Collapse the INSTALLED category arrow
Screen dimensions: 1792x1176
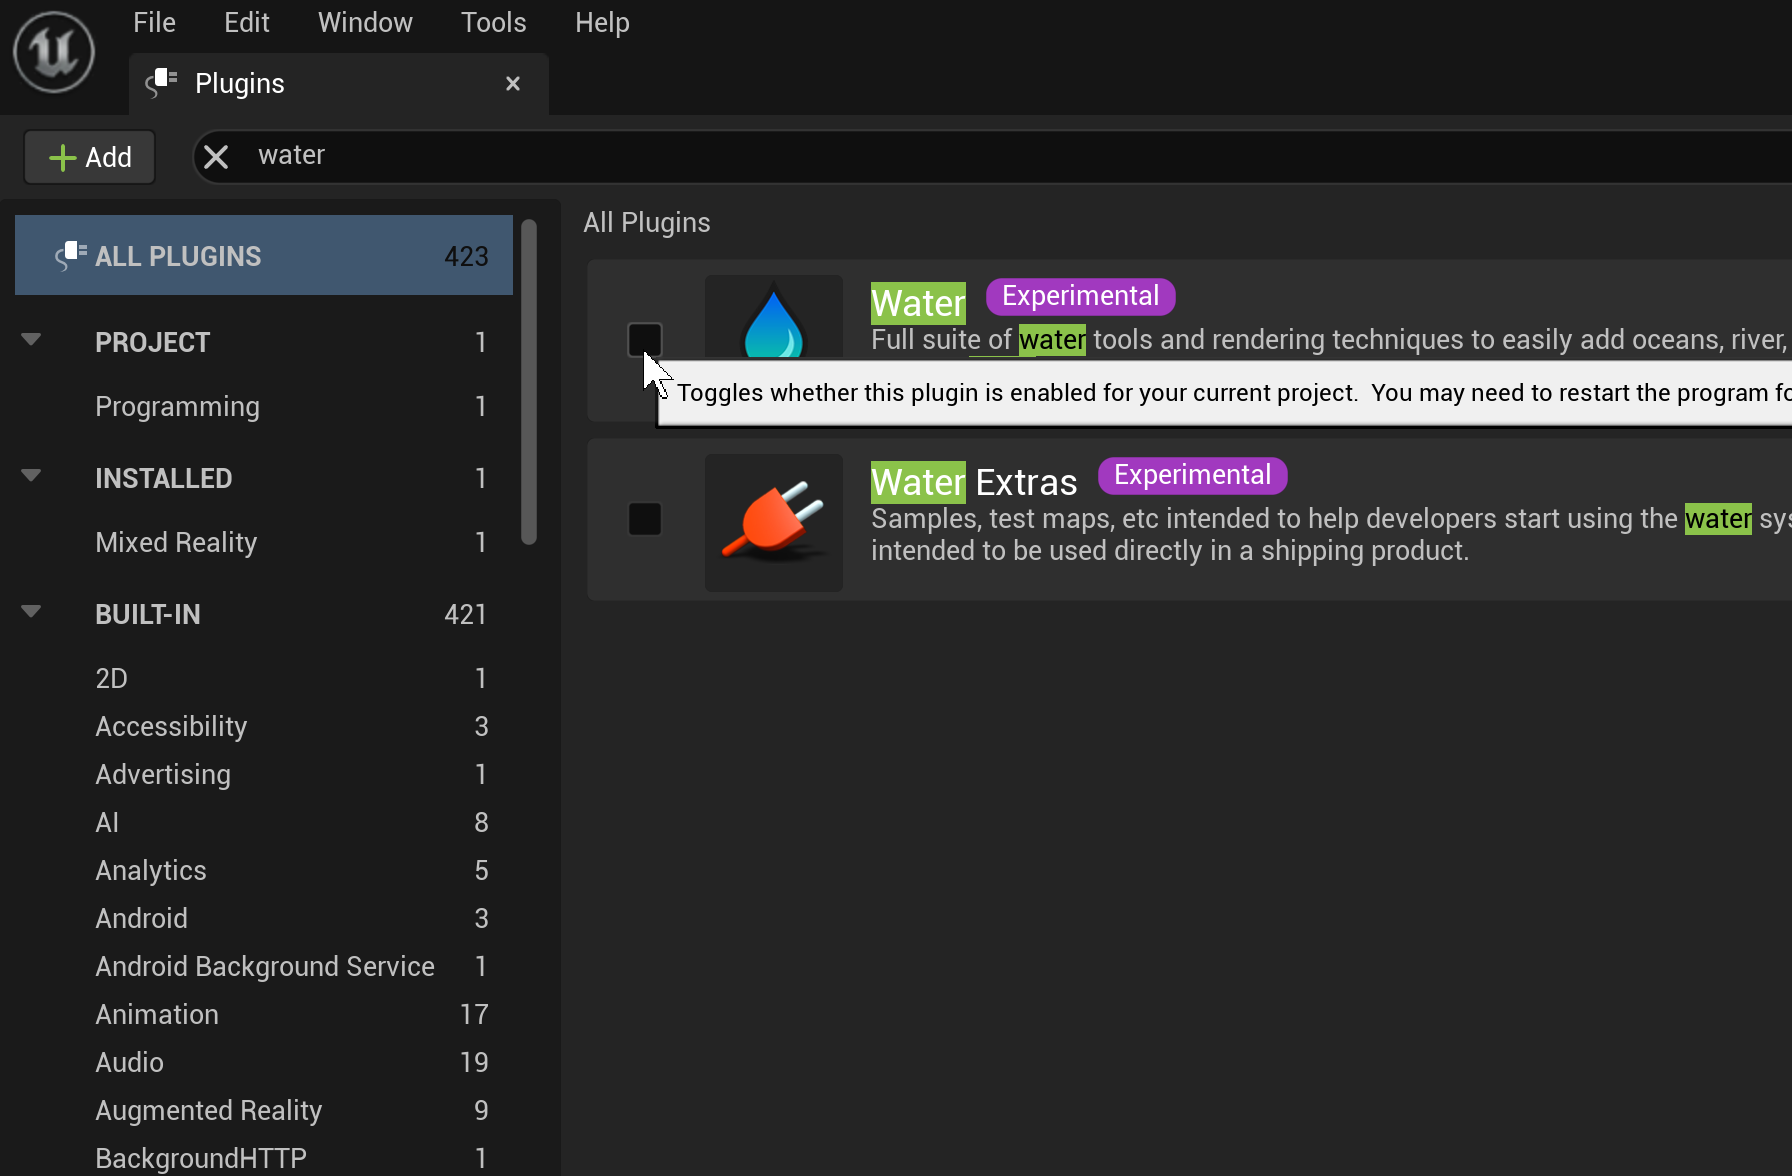[x=31, y=476]
